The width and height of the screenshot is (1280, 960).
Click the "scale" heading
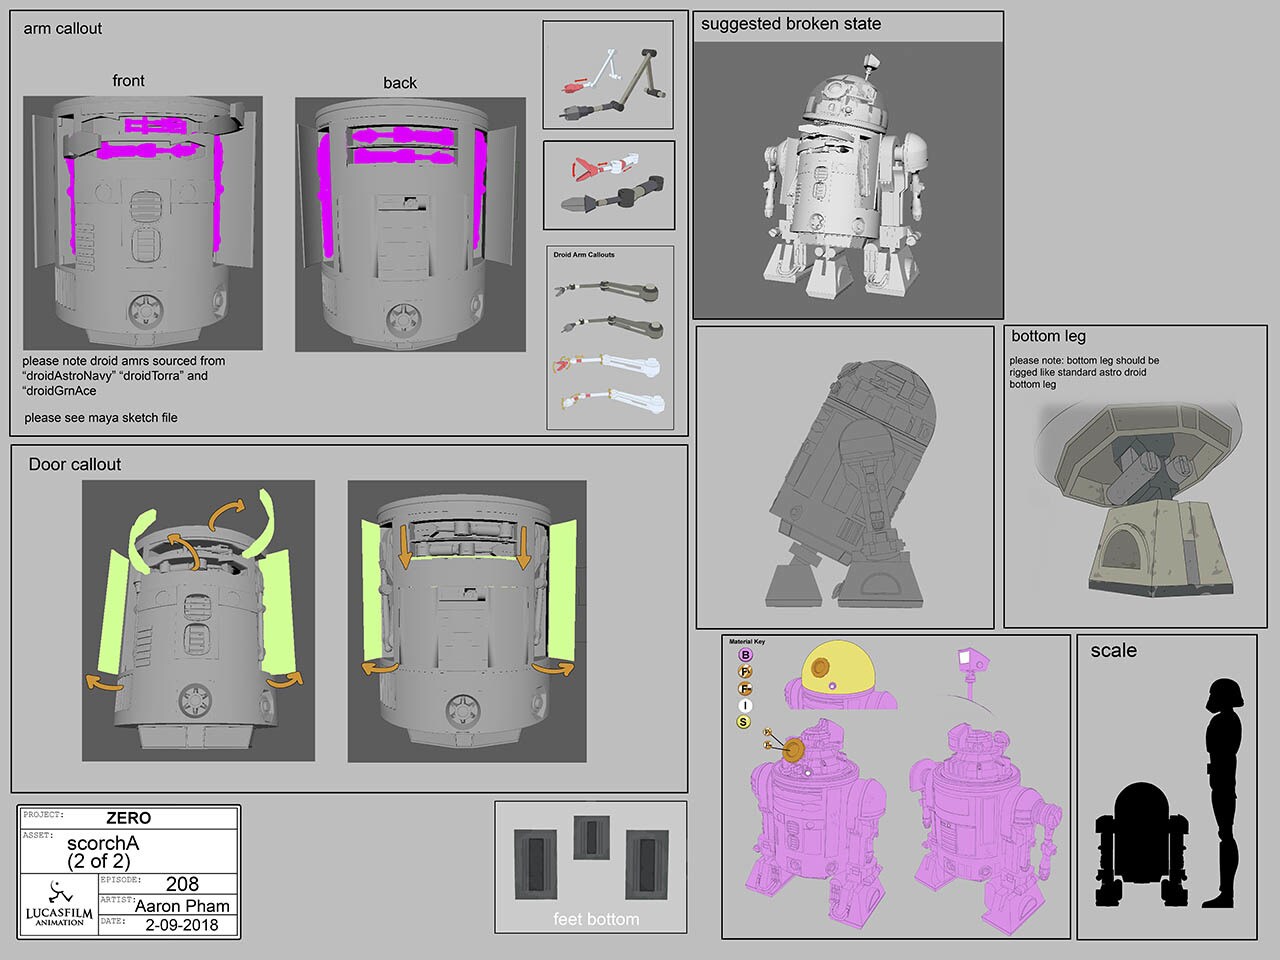(1113, 650)
